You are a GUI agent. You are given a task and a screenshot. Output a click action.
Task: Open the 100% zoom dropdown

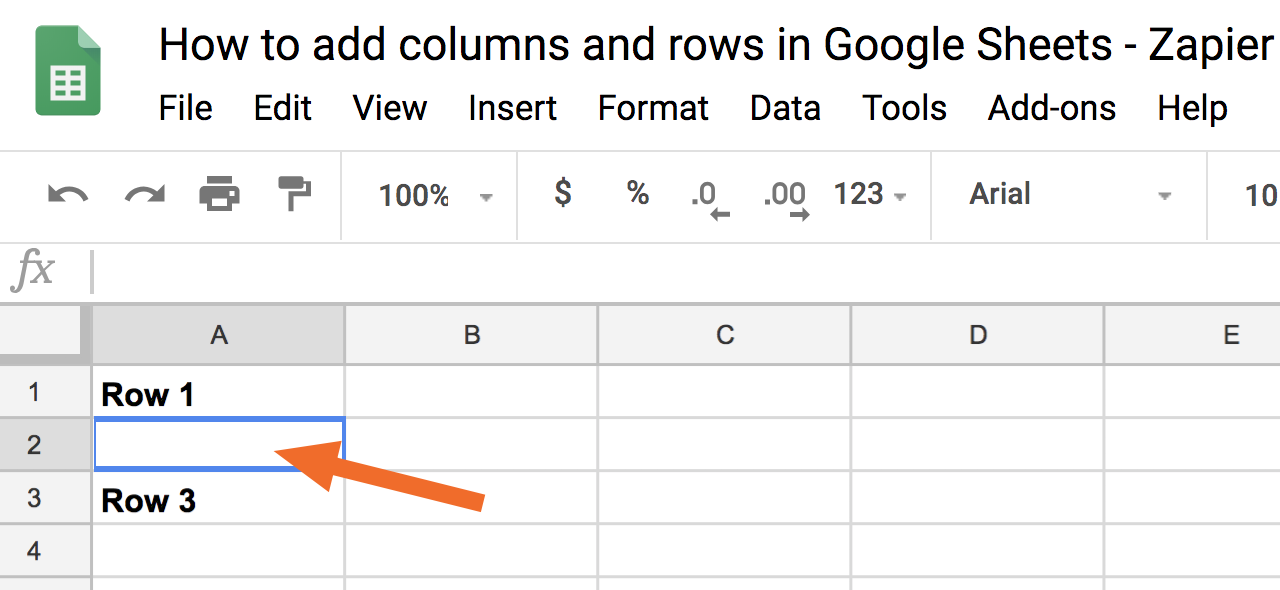(435, 195)
